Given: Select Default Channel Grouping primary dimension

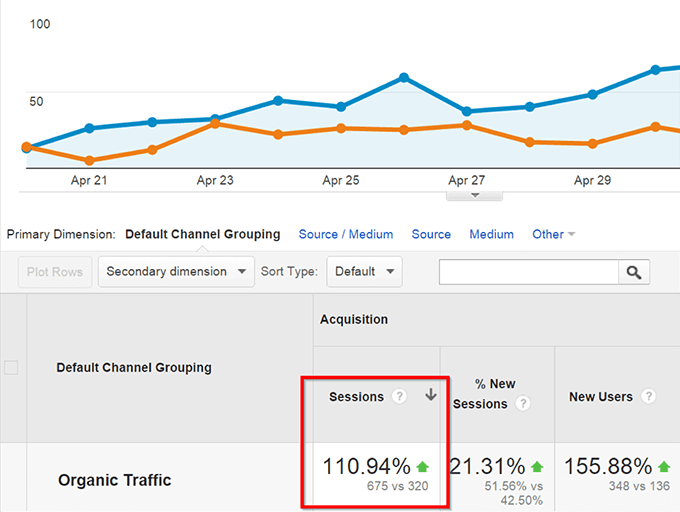Looking at the screenshot, I should [202, 234].
